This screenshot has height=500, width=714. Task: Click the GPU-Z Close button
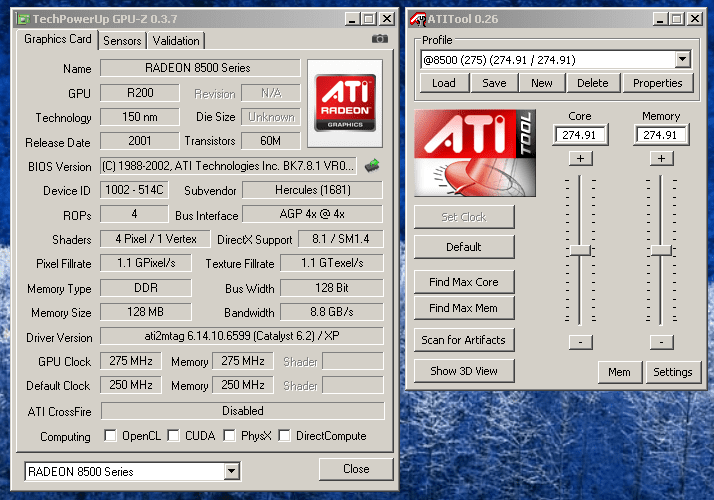click(356, 469)
